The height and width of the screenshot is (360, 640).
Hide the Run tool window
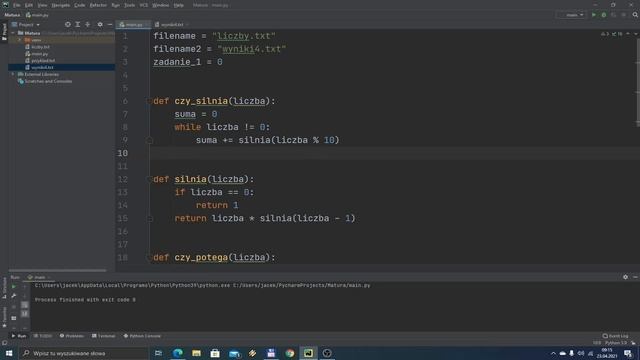[x=635, y=277]
